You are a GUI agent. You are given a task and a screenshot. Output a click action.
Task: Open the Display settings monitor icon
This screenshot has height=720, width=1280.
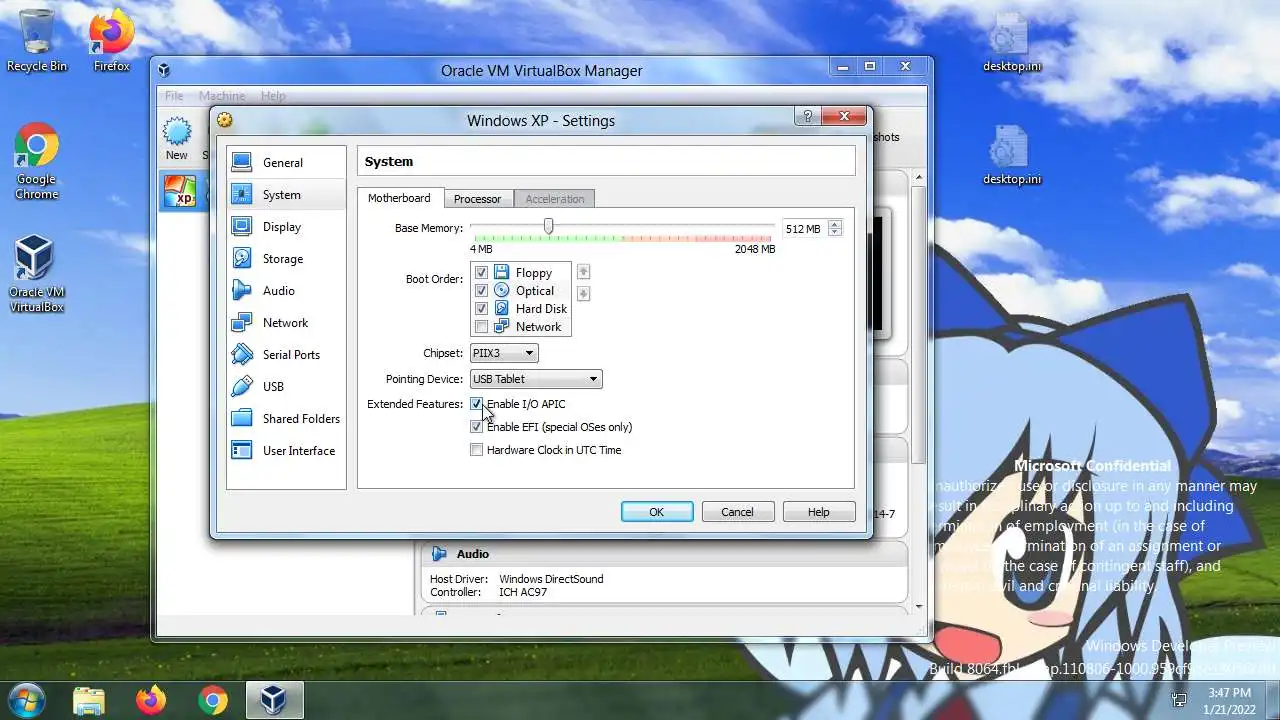click(242, 226)
